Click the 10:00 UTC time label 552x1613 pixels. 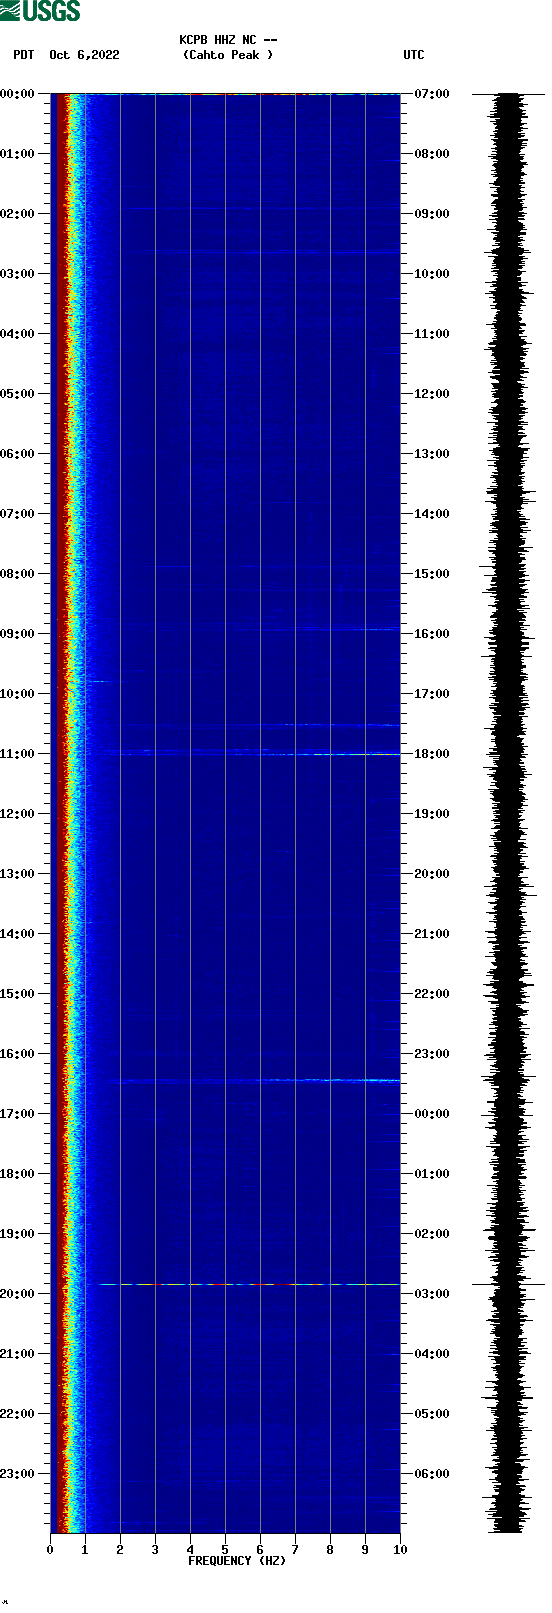point(432,274)
